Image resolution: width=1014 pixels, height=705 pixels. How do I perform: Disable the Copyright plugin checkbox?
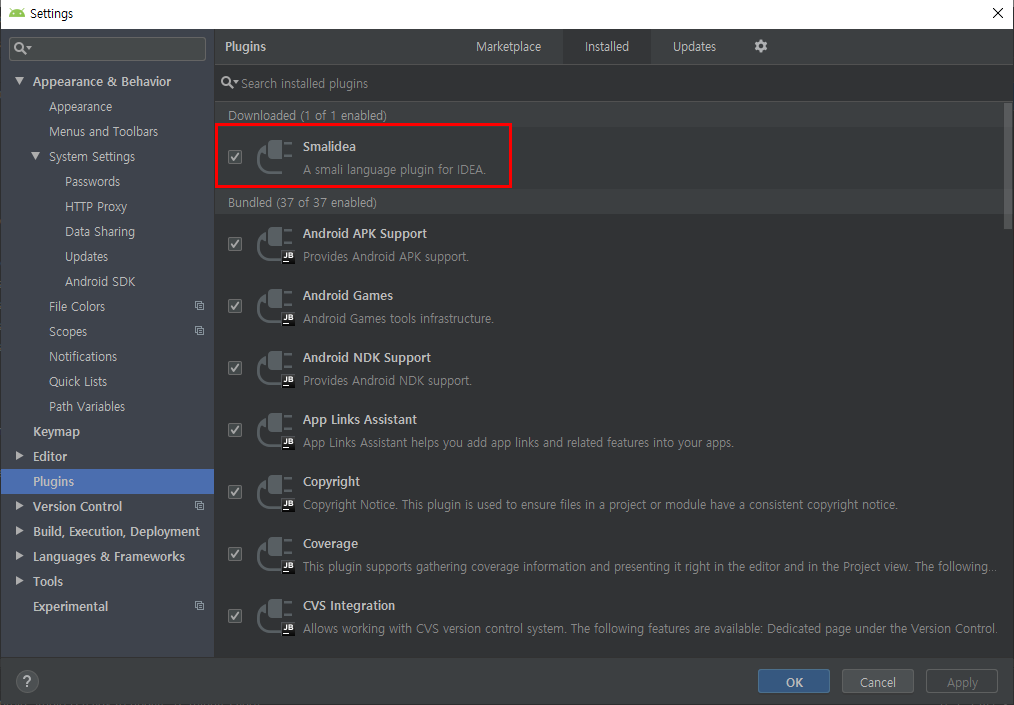tap(235, 492)
